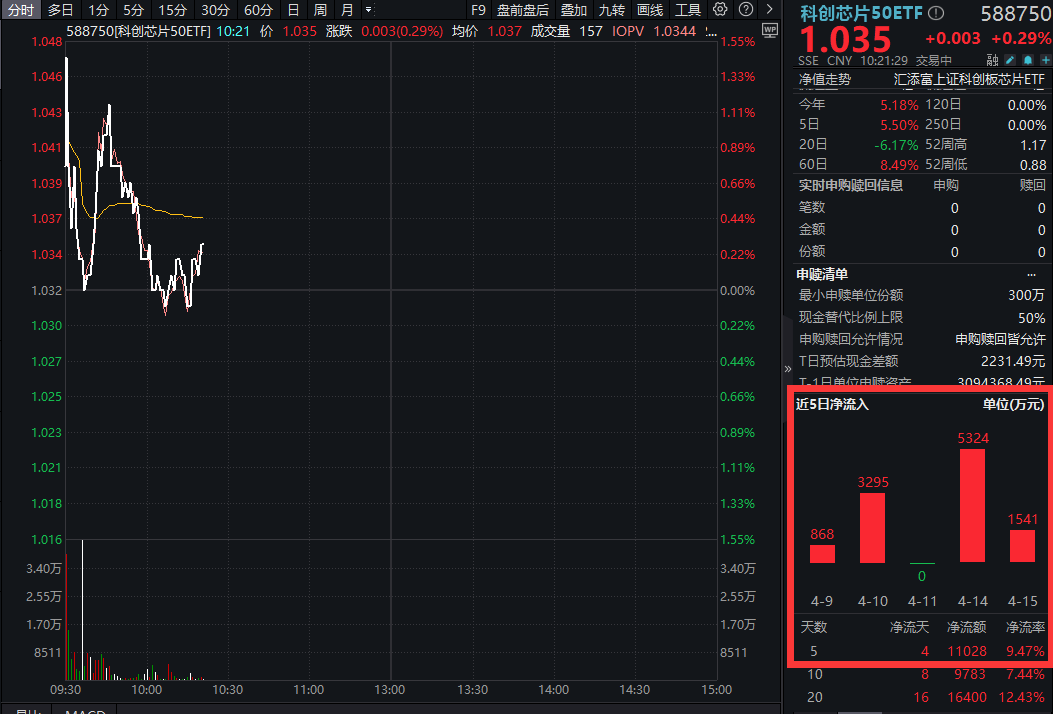Select the 多日 multi-day tab
This screenshot has height=714, width=1053.
60,10
